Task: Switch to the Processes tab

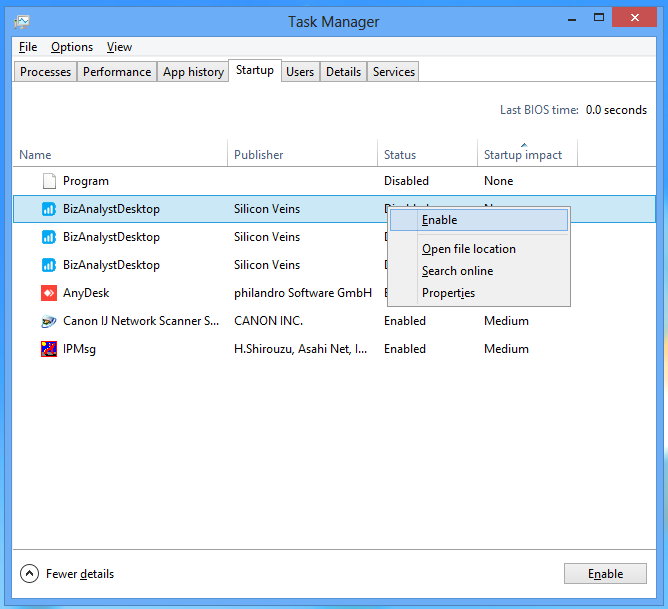Action: 45,72
